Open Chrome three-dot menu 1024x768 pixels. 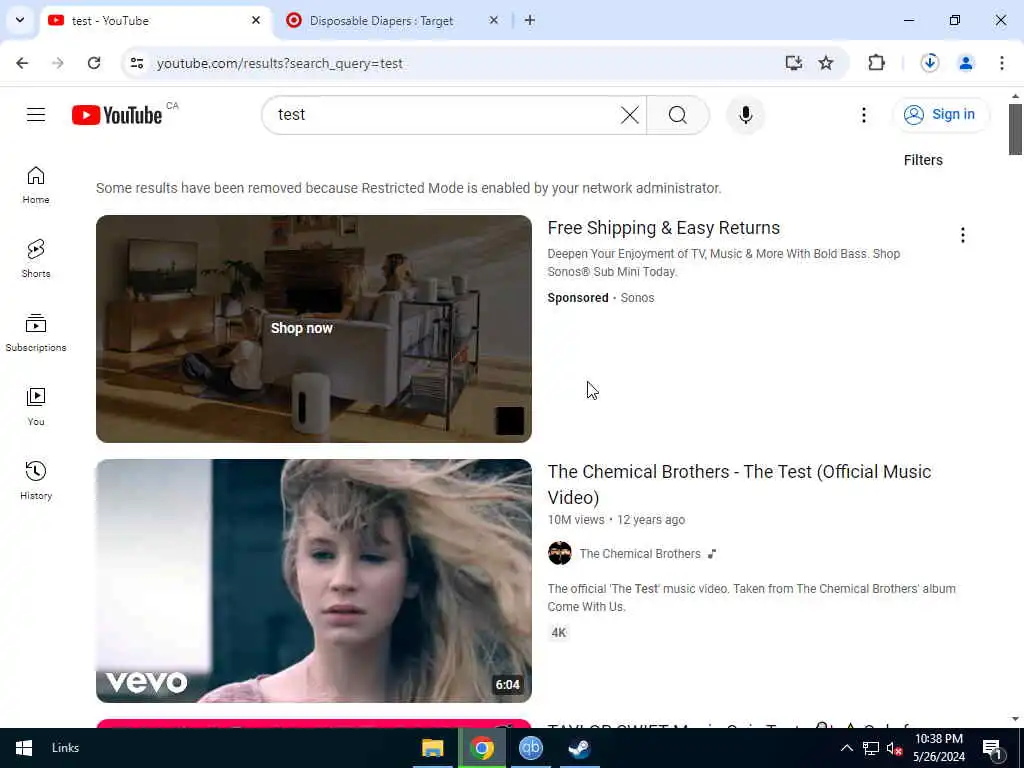(1002, 63)
